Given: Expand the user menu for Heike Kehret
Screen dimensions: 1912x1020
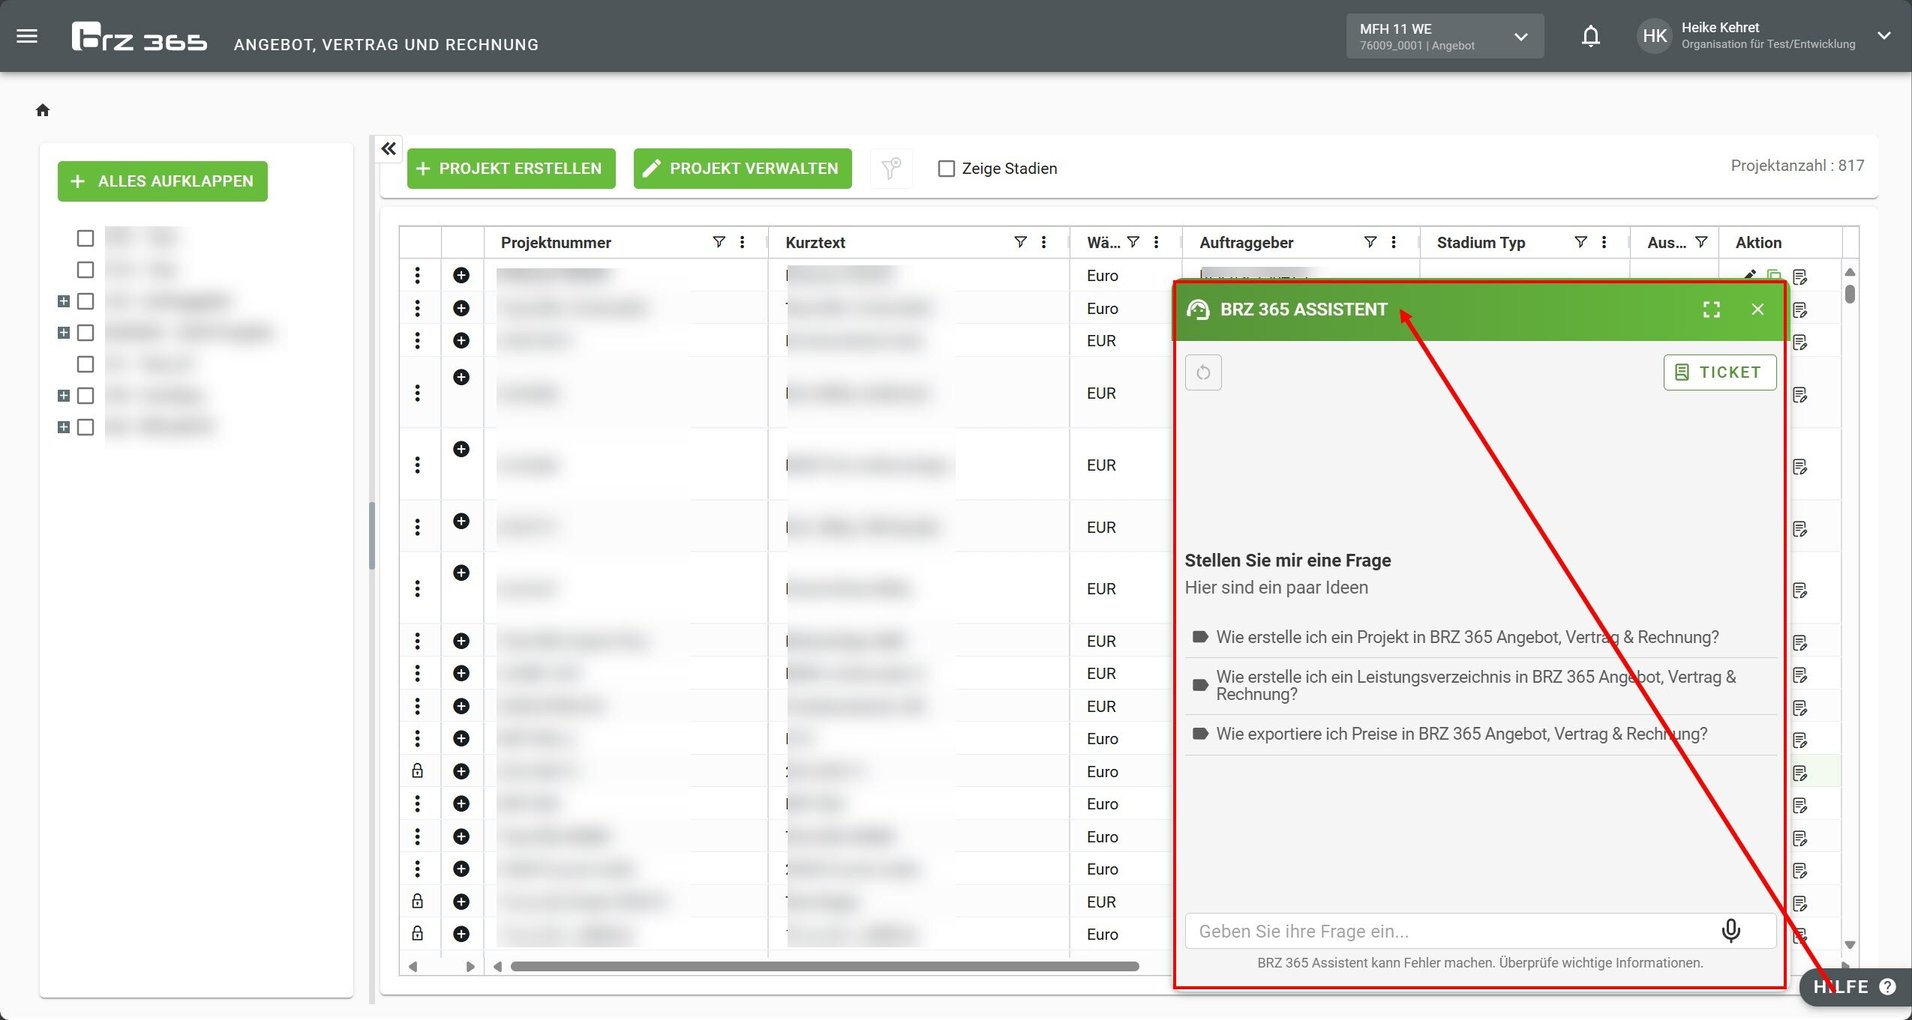Looking at the screenshot, I should coord(1883,36).
